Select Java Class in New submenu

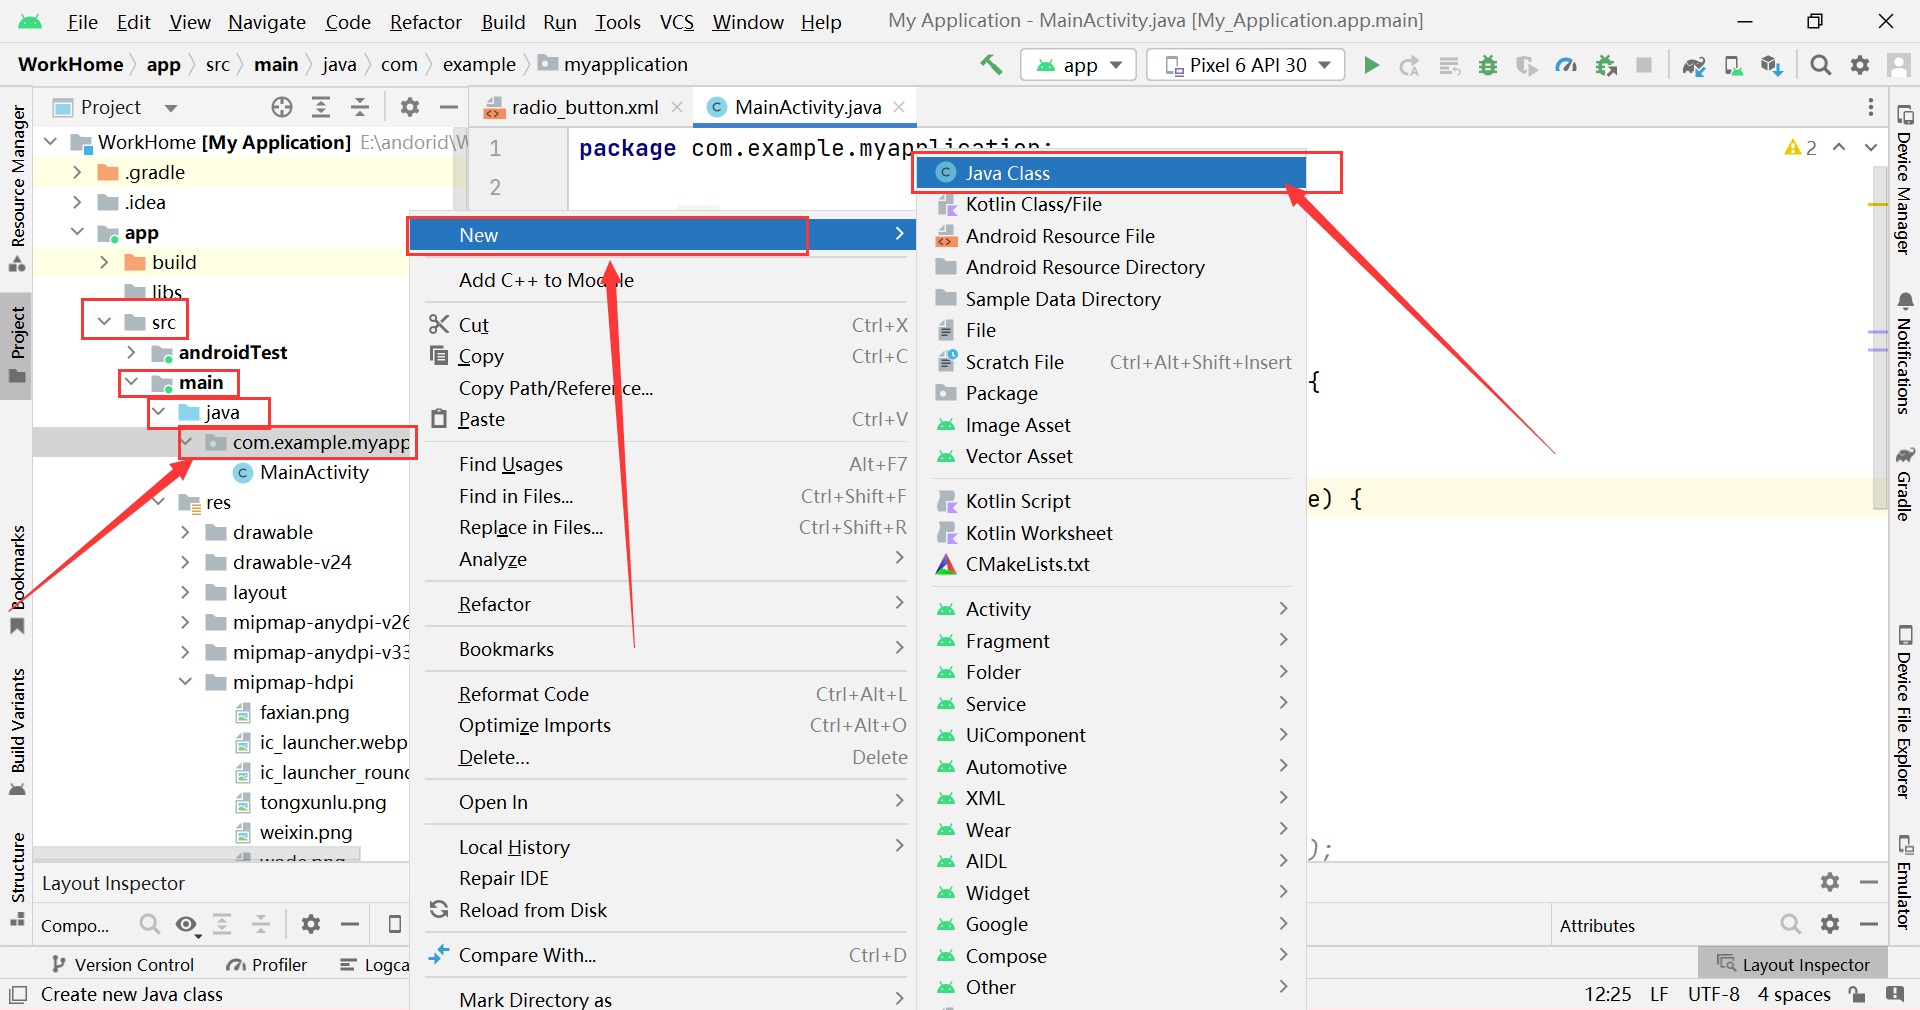pos(1111,173)
